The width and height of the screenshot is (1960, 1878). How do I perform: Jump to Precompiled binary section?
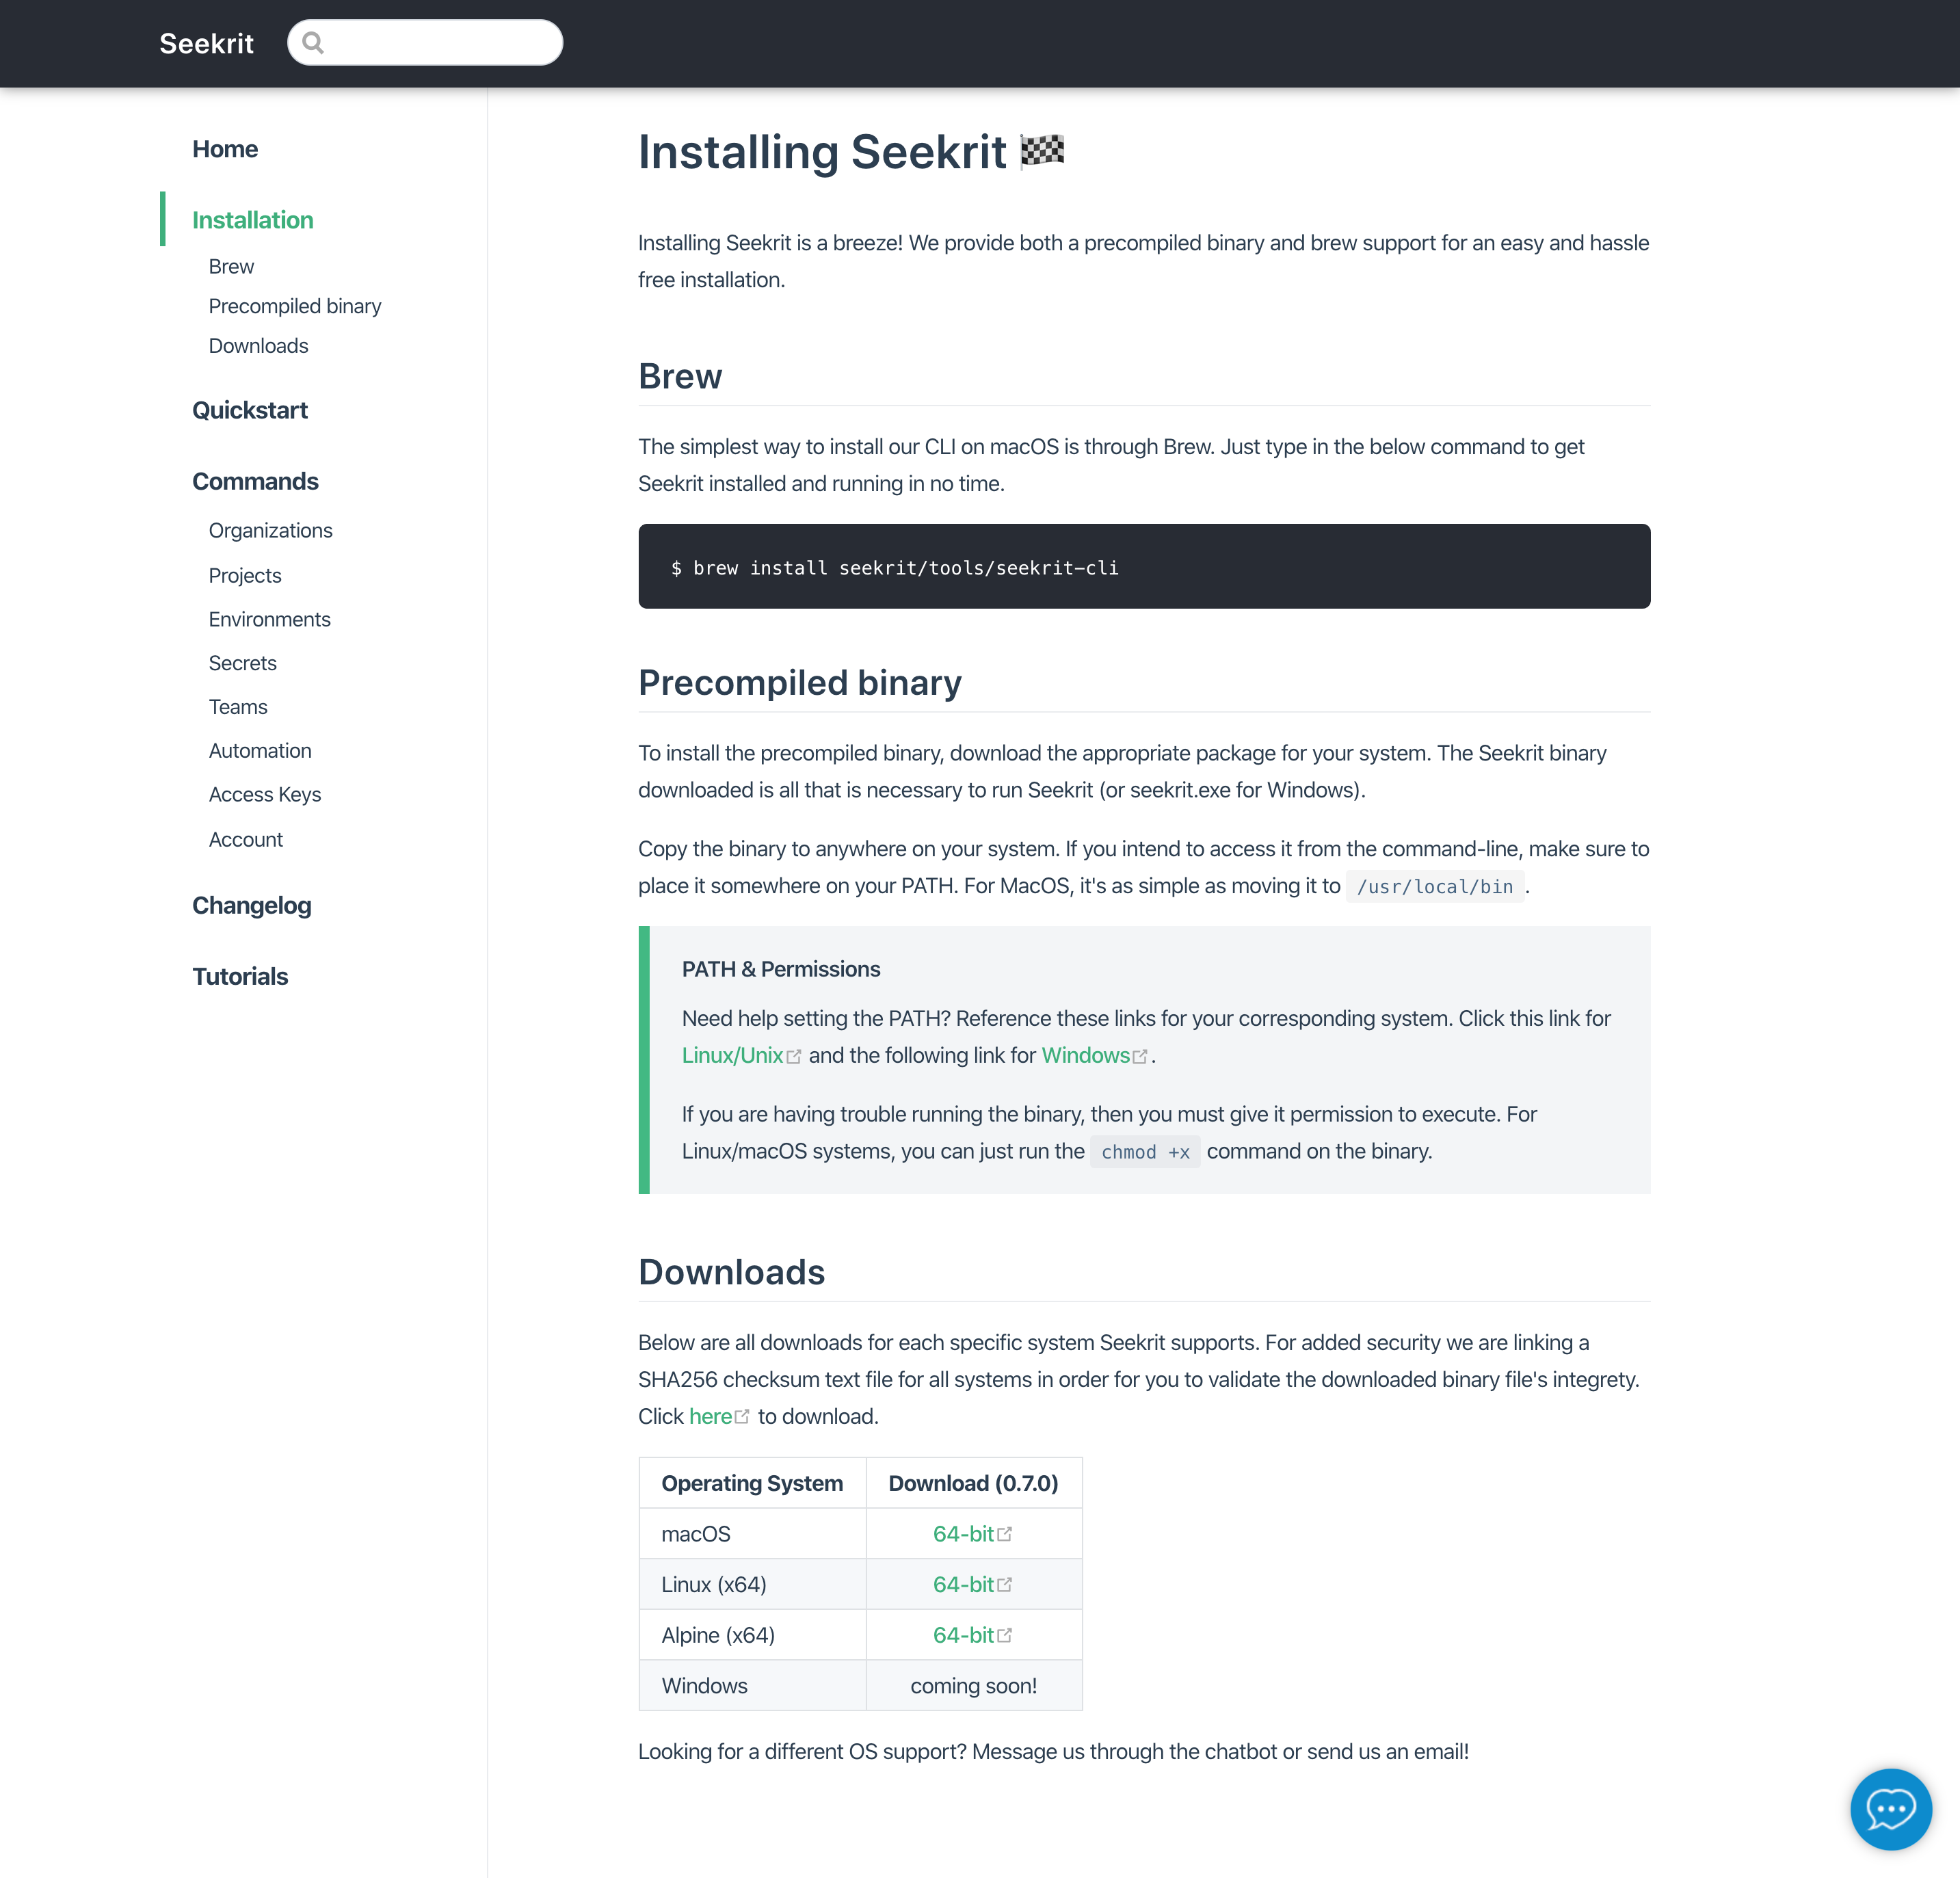[294, 306]
